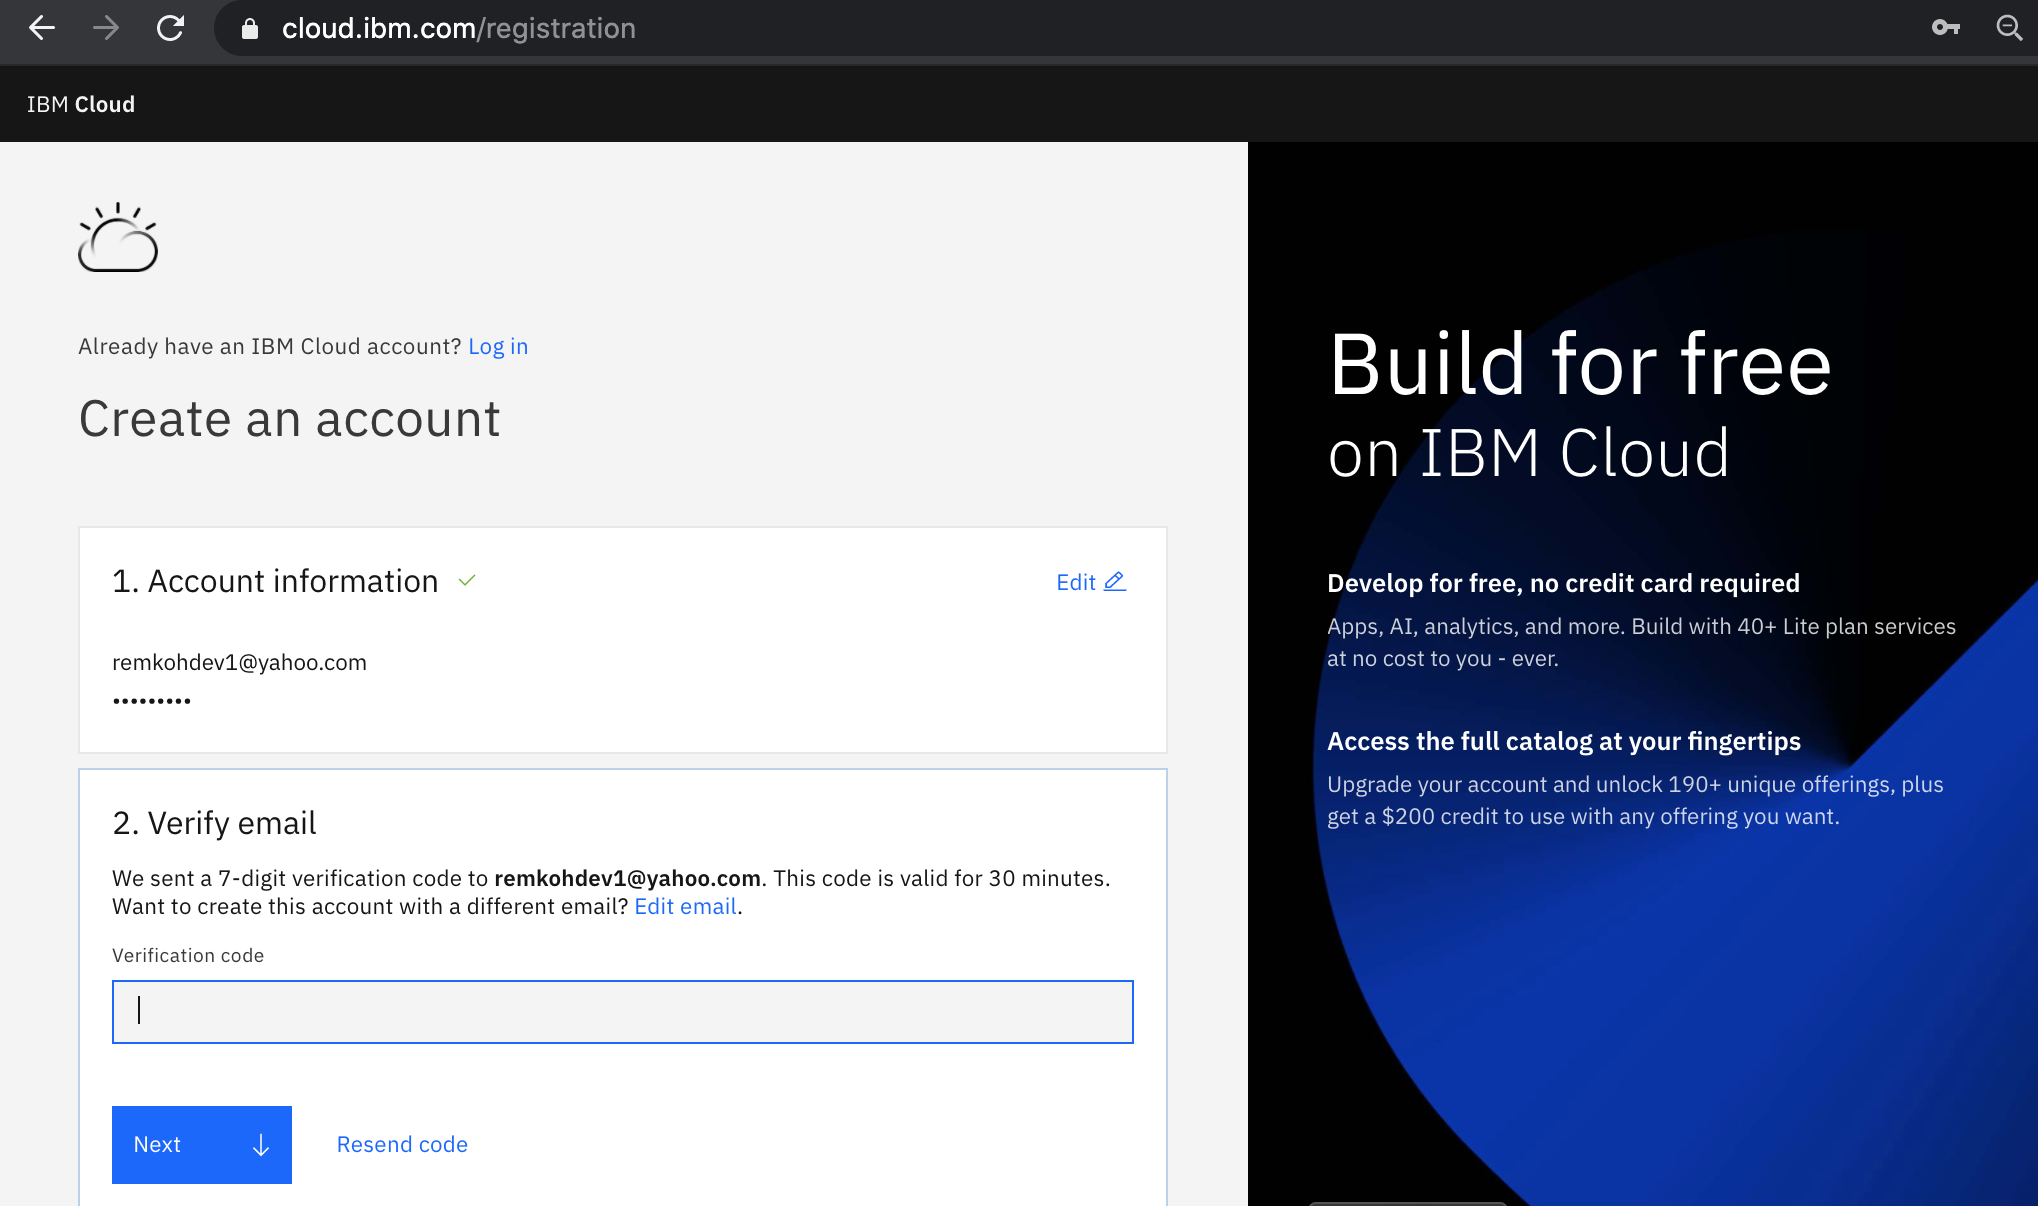Expand the Account information section
The image size is (2038, 1206).
click(x=276, y=580)
